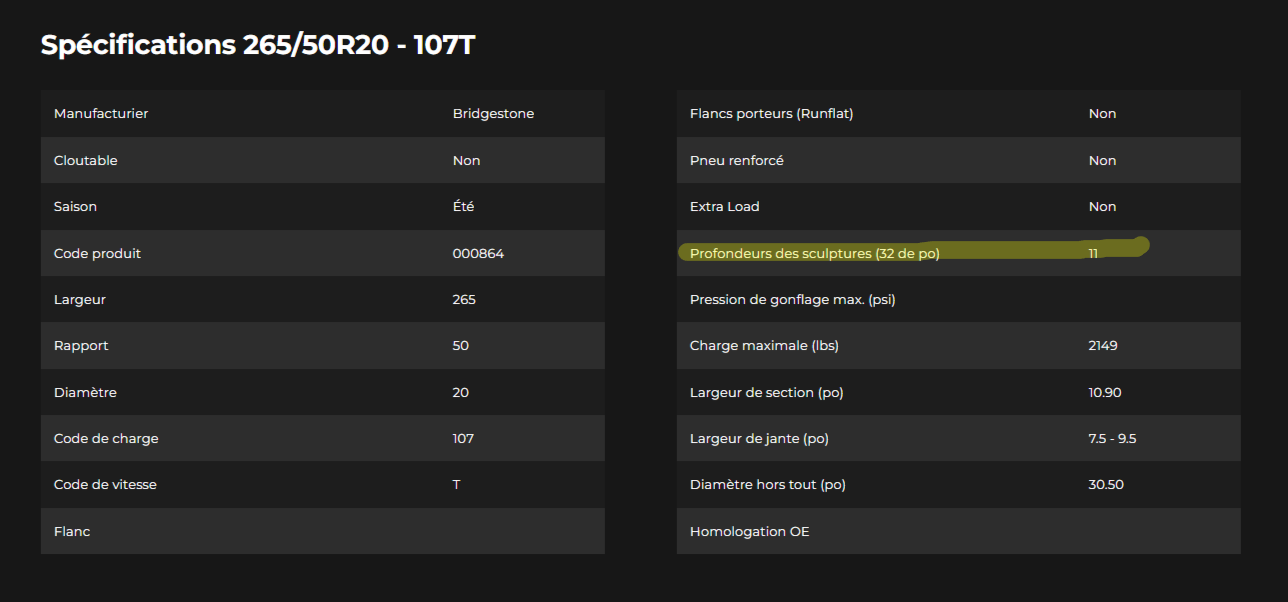
Task: Select the Charge maximale value 2149
Action: coord(1103,346)
